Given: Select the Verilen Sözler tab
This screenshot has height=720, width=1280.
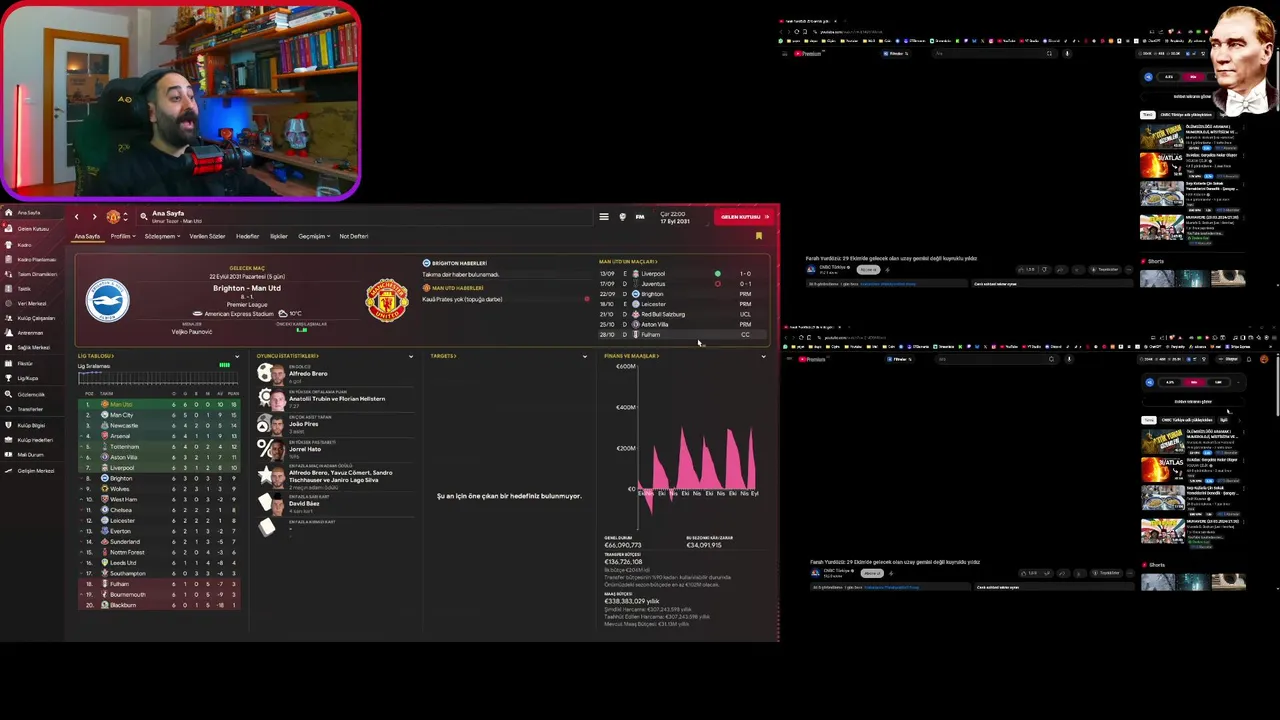Looking at the screenshot, I should pyautogui.click(x=207, y=236).
